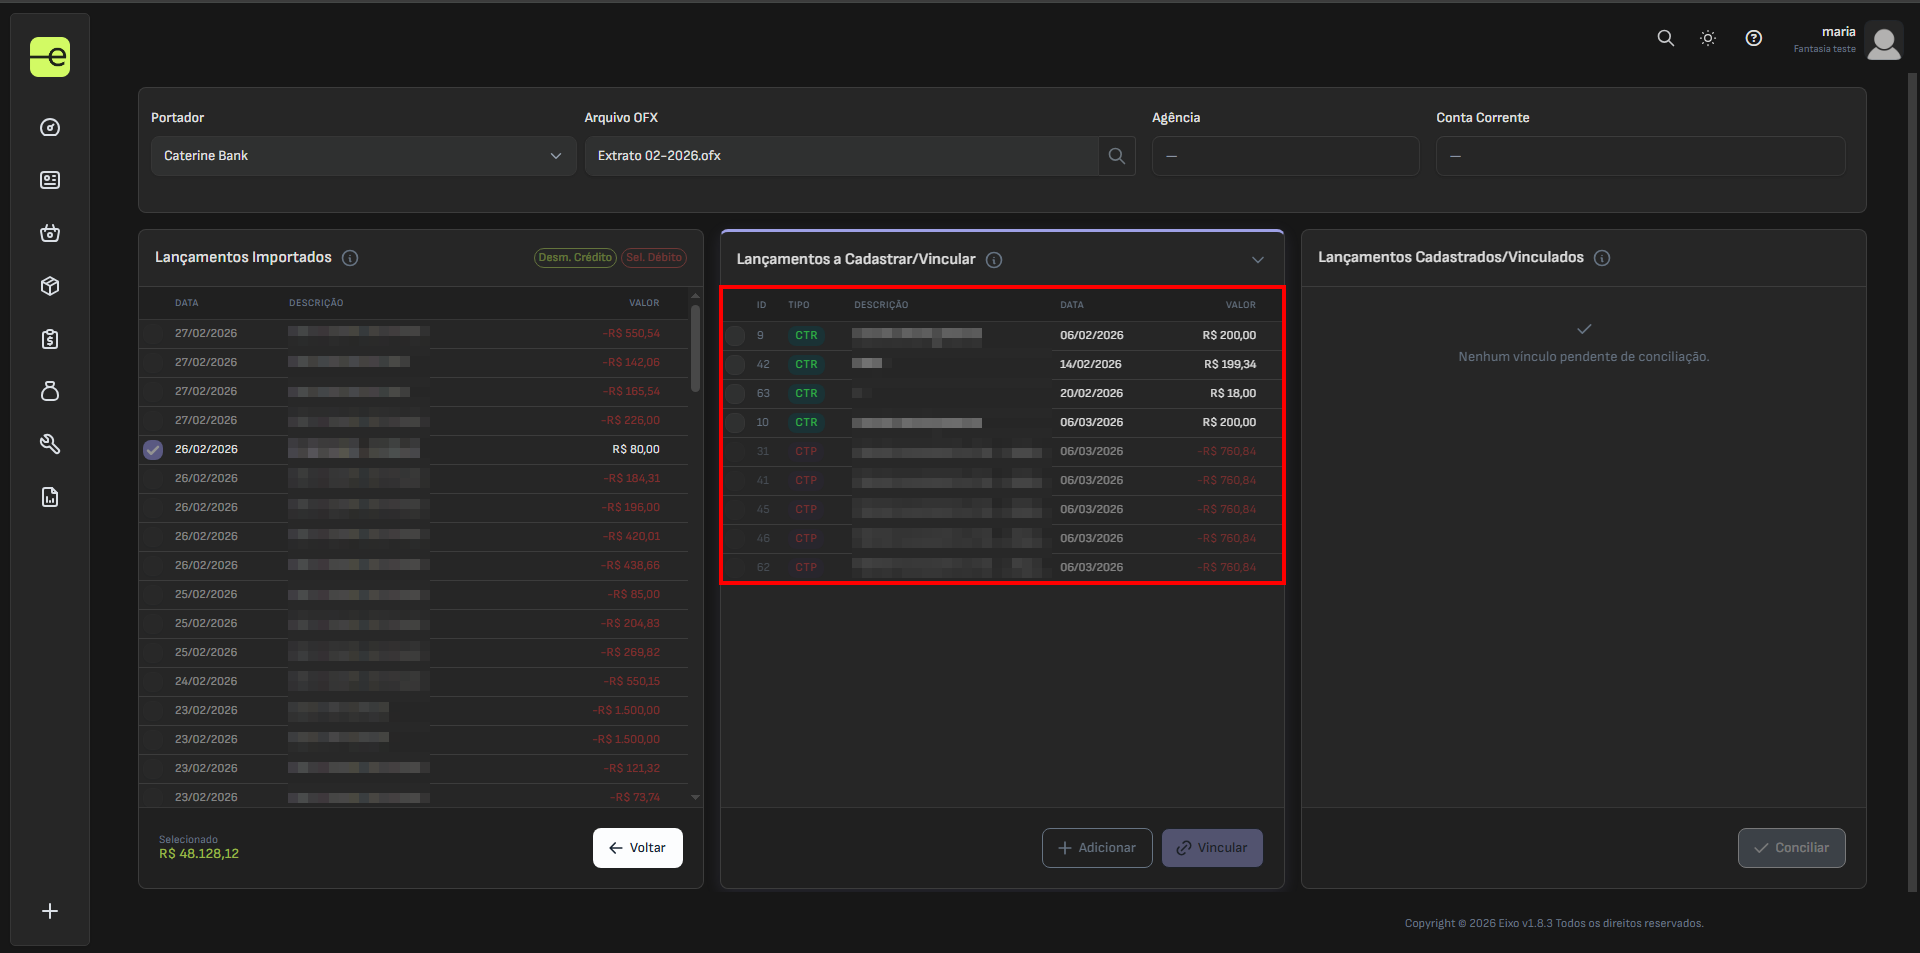The image size is (1920, 953).
Task: Click the scroll down arrow of imported list
Action: pos(695,798)
